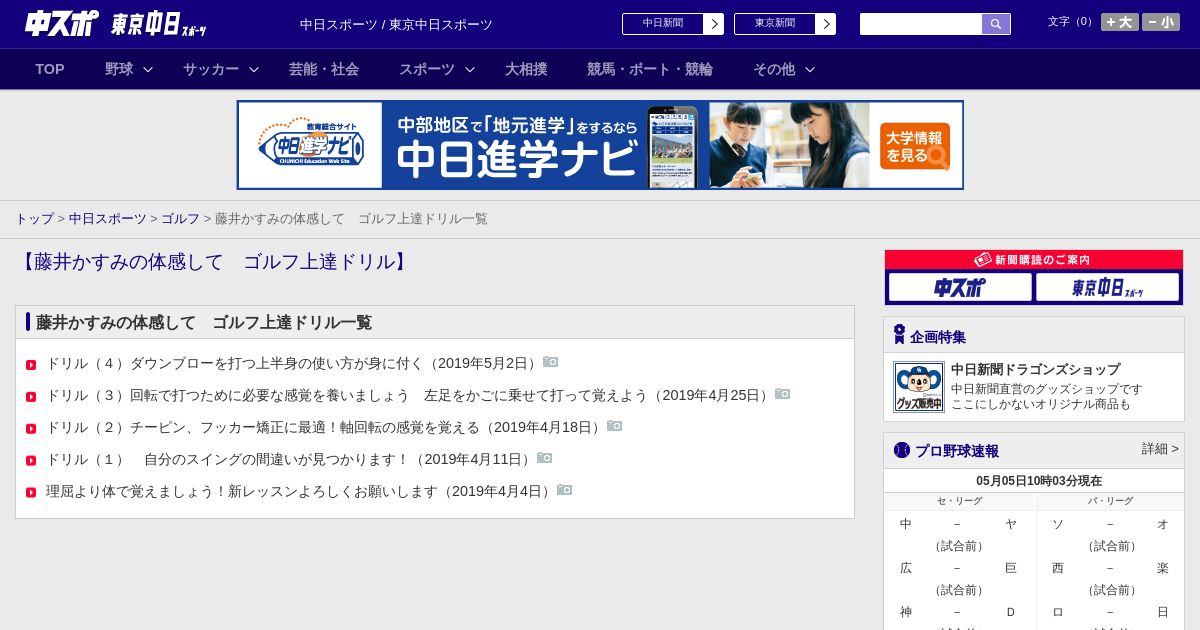Click red bullet icon of ドリル（２） row
Viewport: 1200px width, 630px height.
coord(31,429)
